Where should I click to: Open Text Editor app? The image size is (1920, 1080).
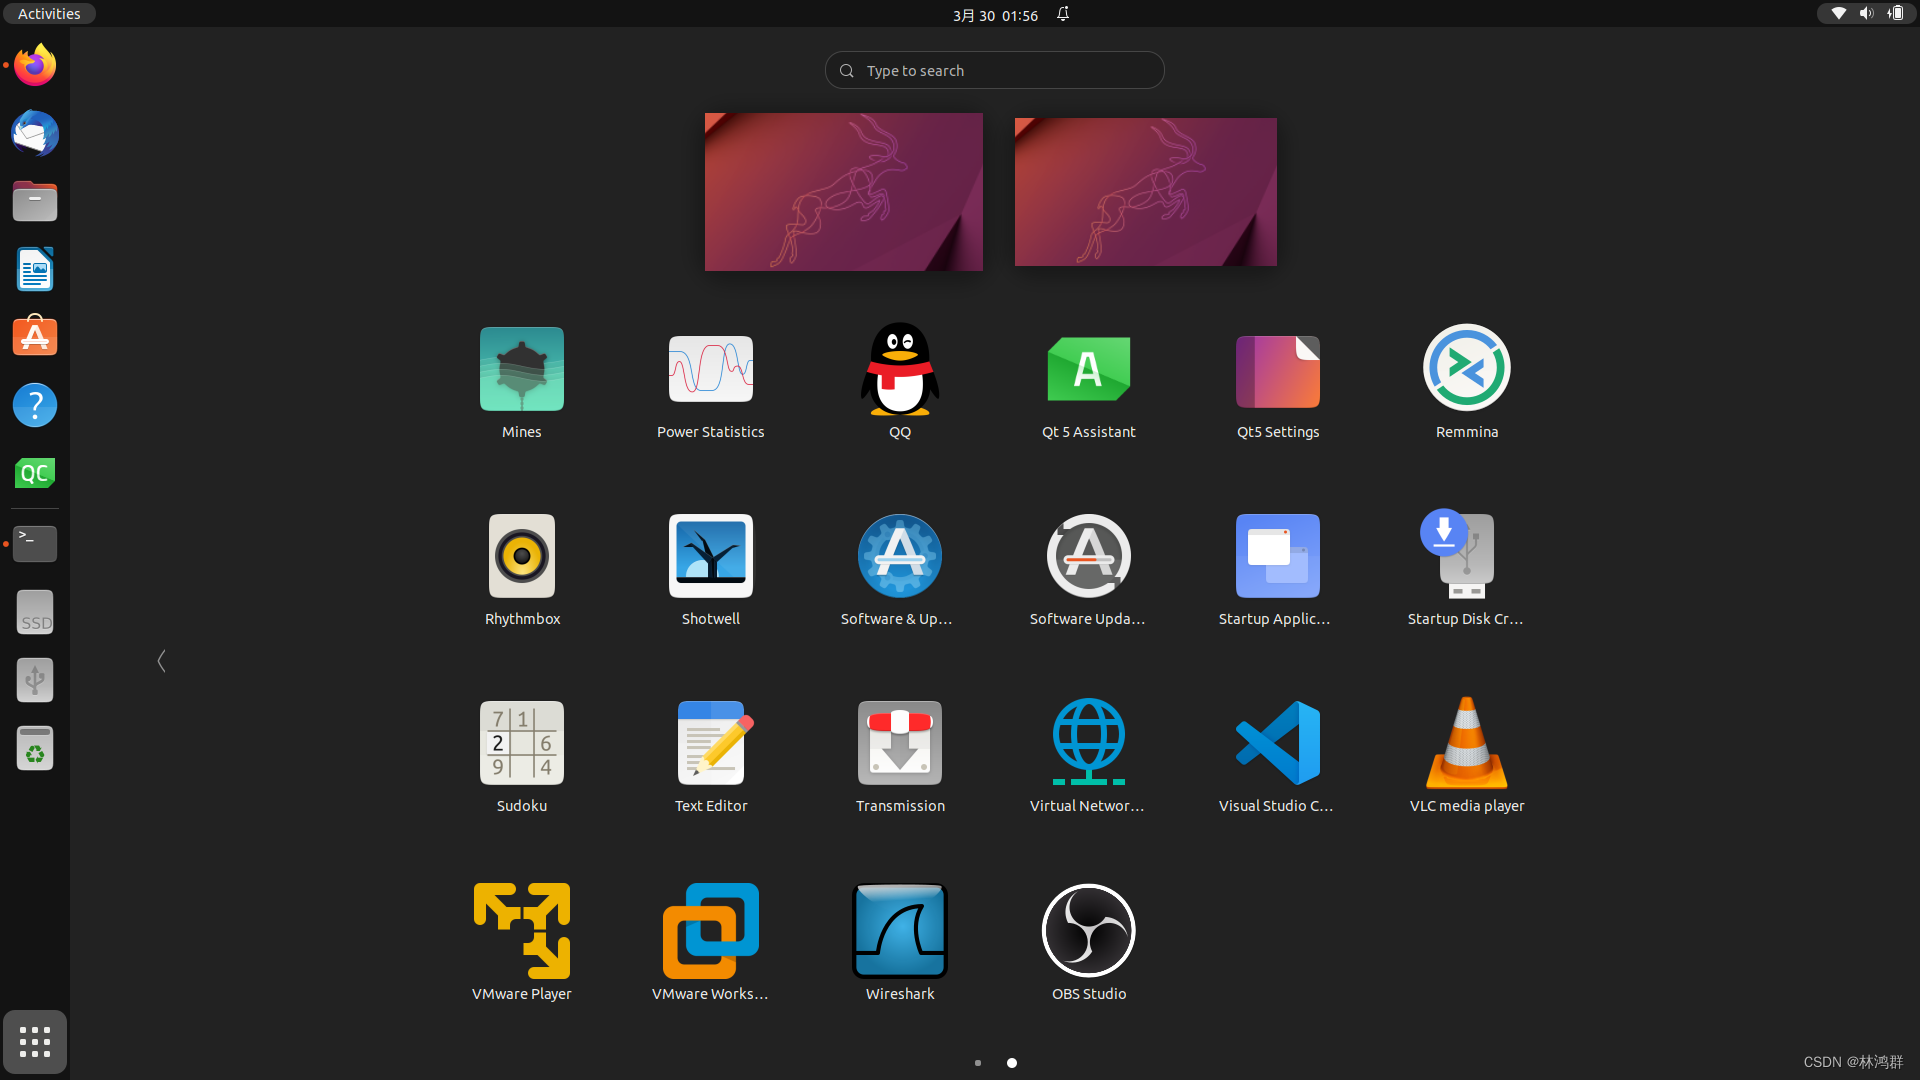[x=710, y=757]
